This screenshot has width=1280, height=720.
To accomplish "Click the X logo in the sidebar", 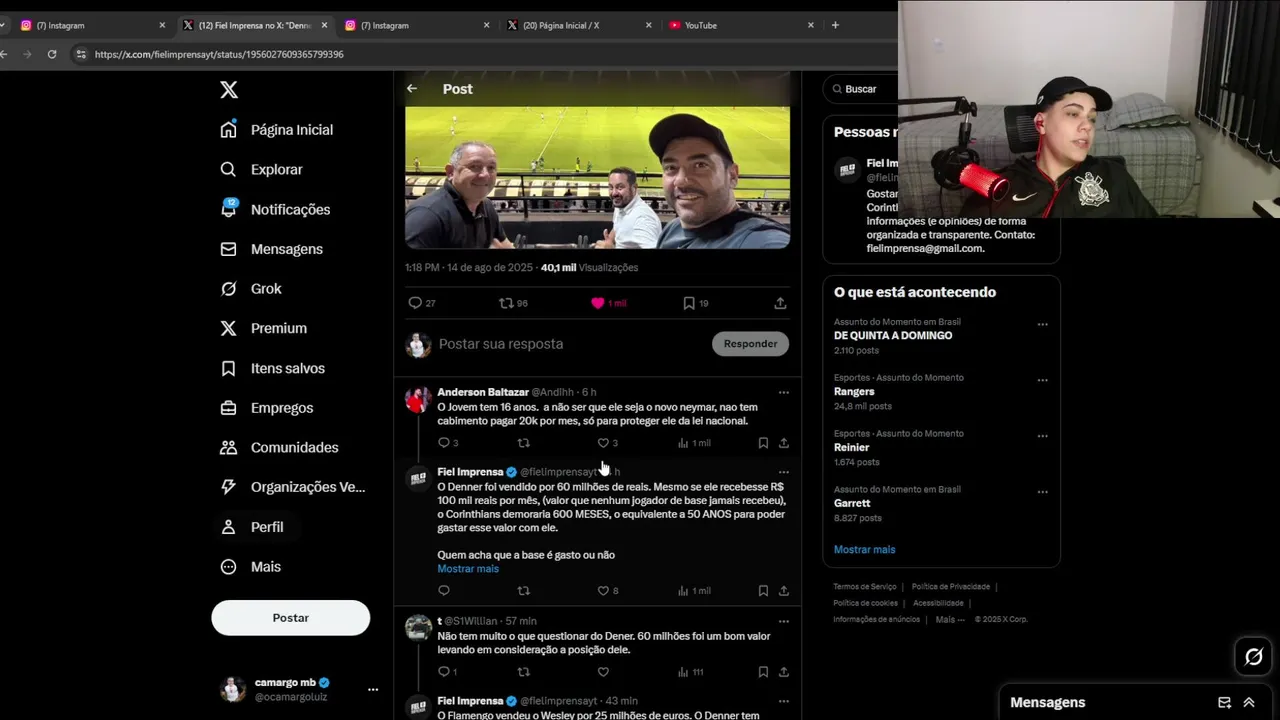I will point(229,90).
